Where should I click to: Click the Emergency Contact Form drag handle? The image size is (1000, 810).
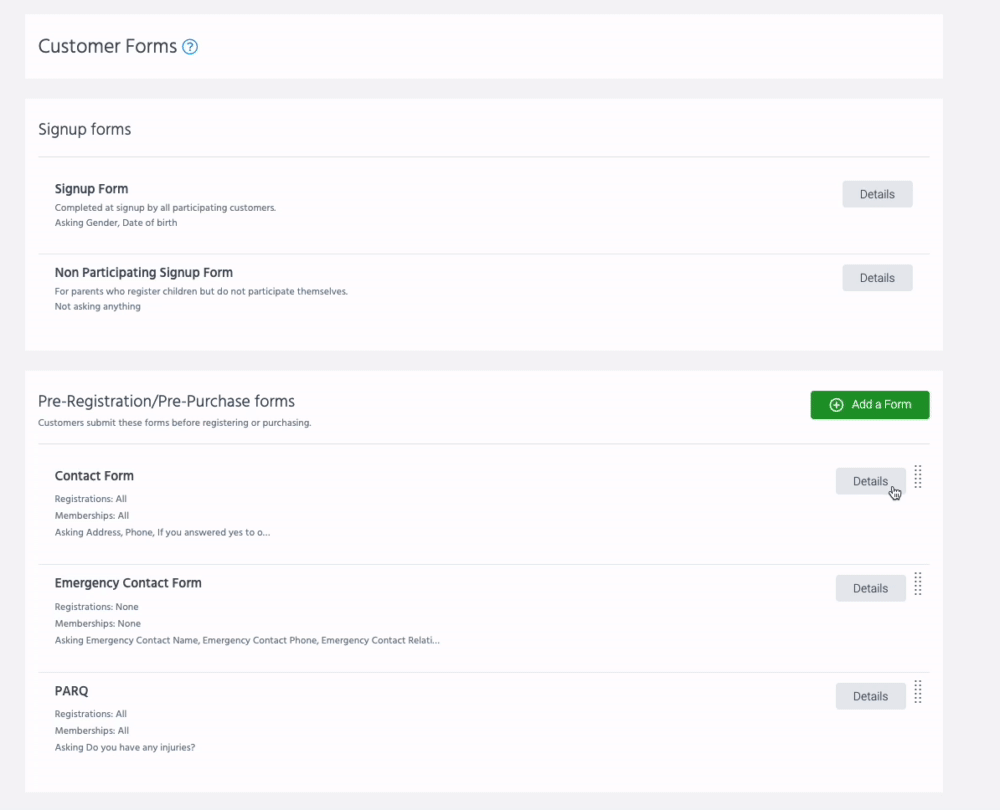tap(918, 585)
